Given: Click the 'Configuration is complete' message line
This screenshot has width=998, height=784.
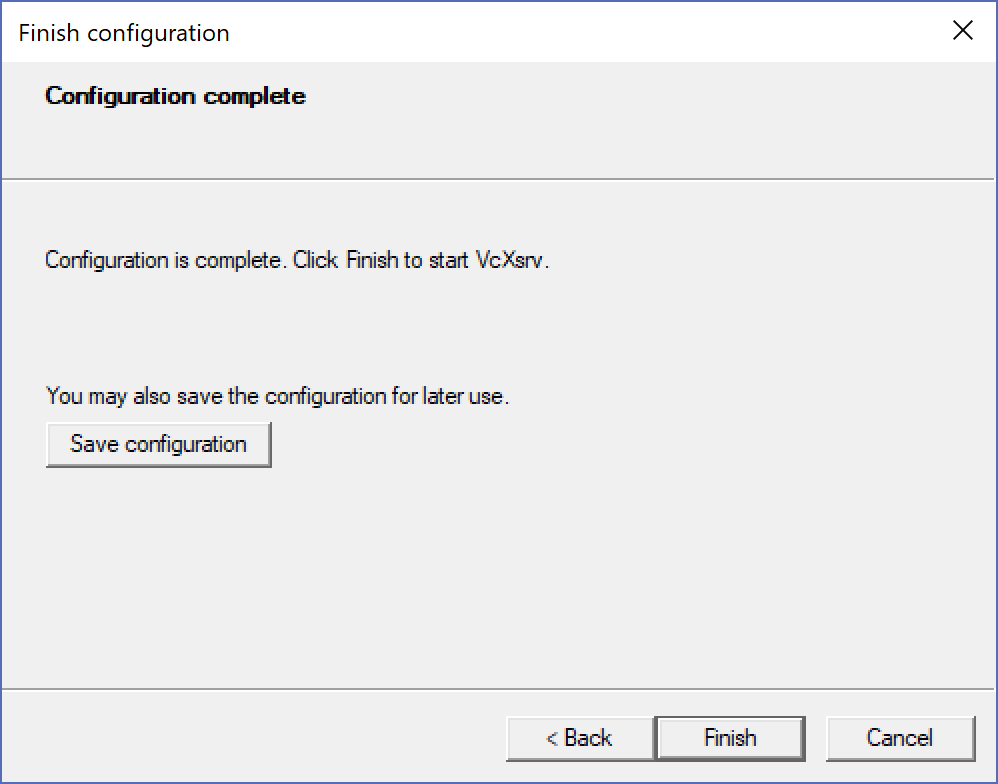Looking at the screenshot, I should pos(297,260).
